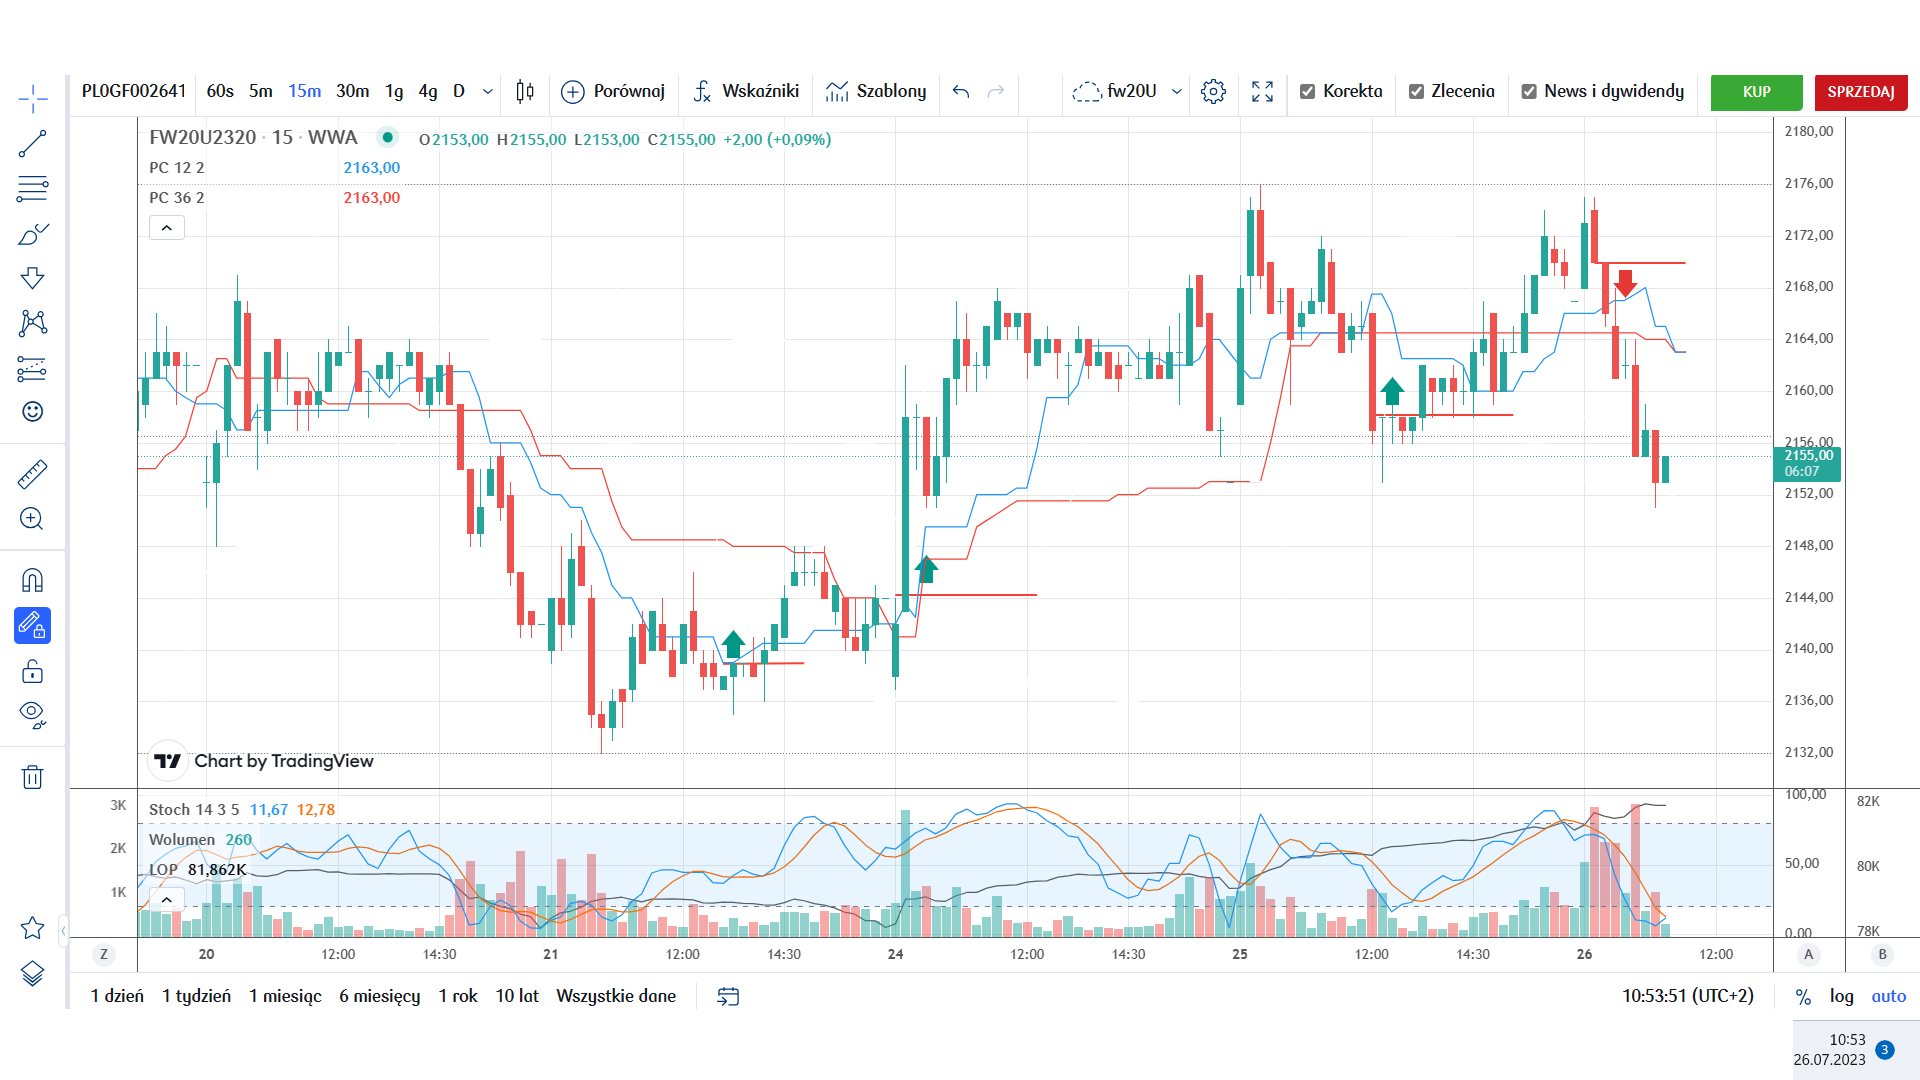Select the 60s interval

tap(220, 92)
